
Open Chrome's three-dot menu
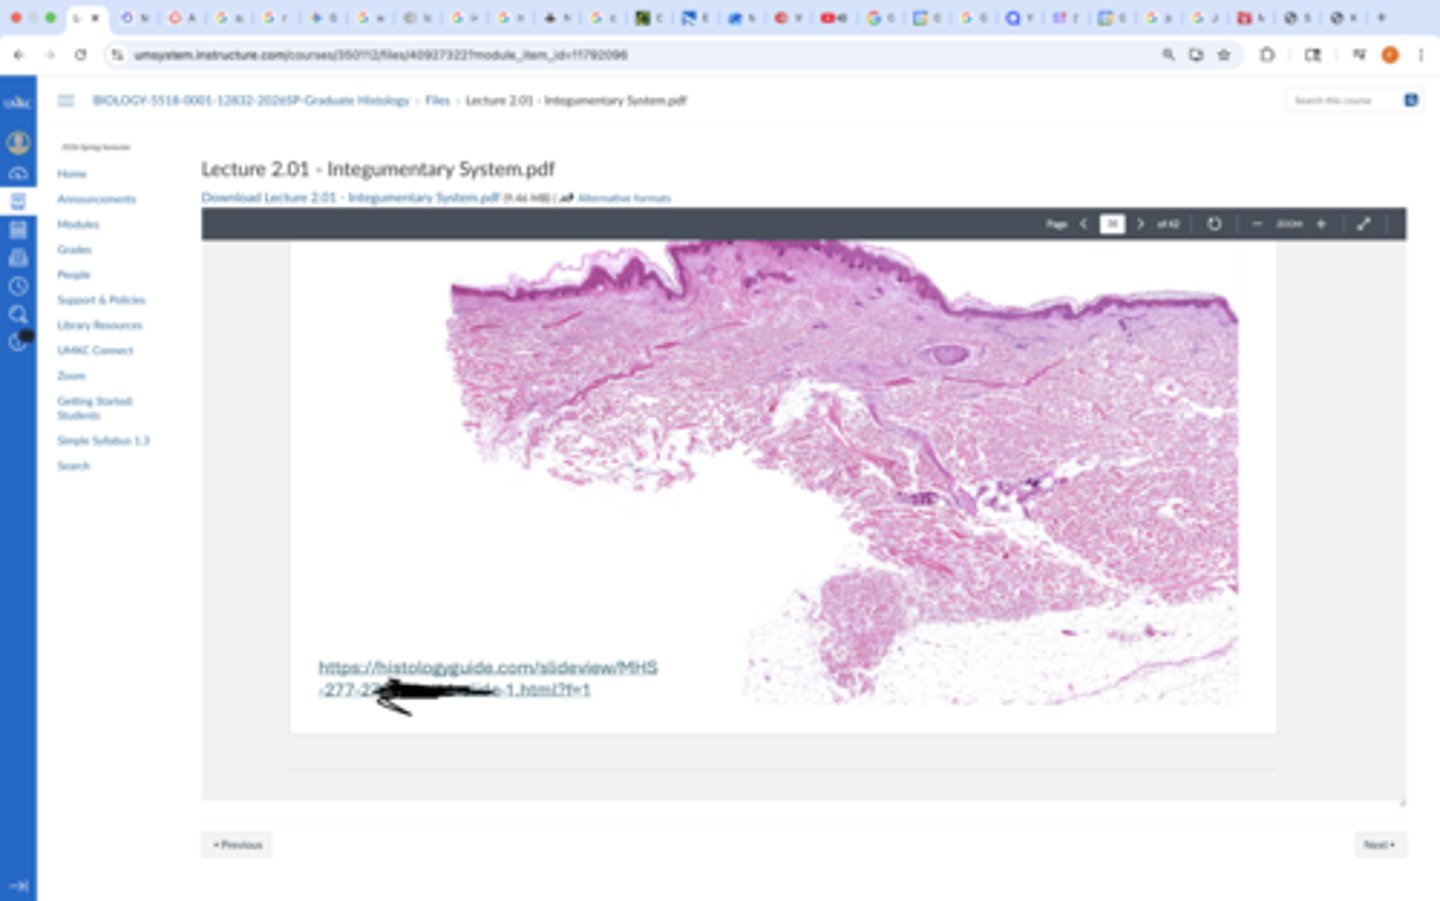coord(1420,55)
